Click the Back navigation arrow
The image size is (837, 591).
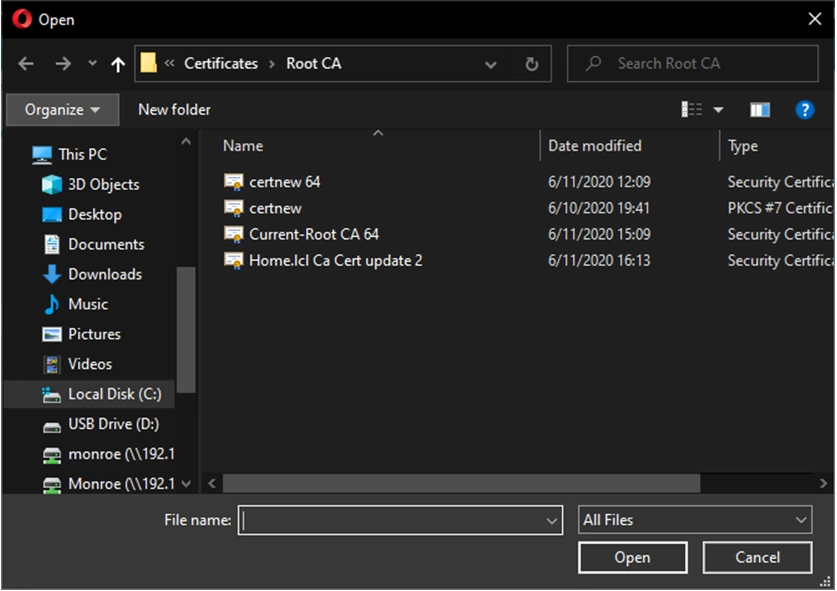point(26,64)
